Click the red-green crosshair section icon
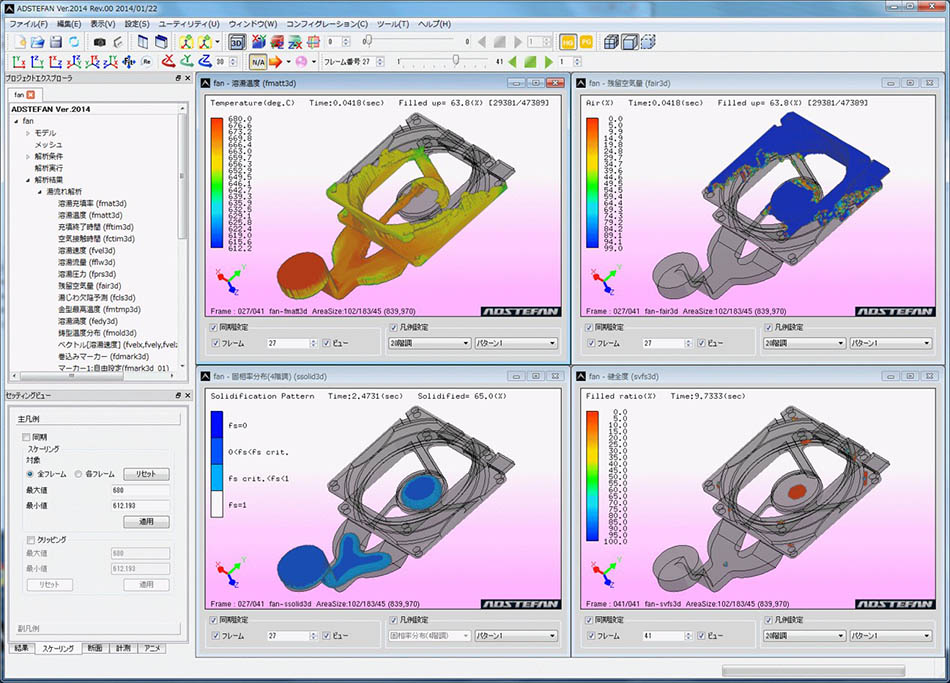This screenshot has height=683, width=950. pos(313,42)
